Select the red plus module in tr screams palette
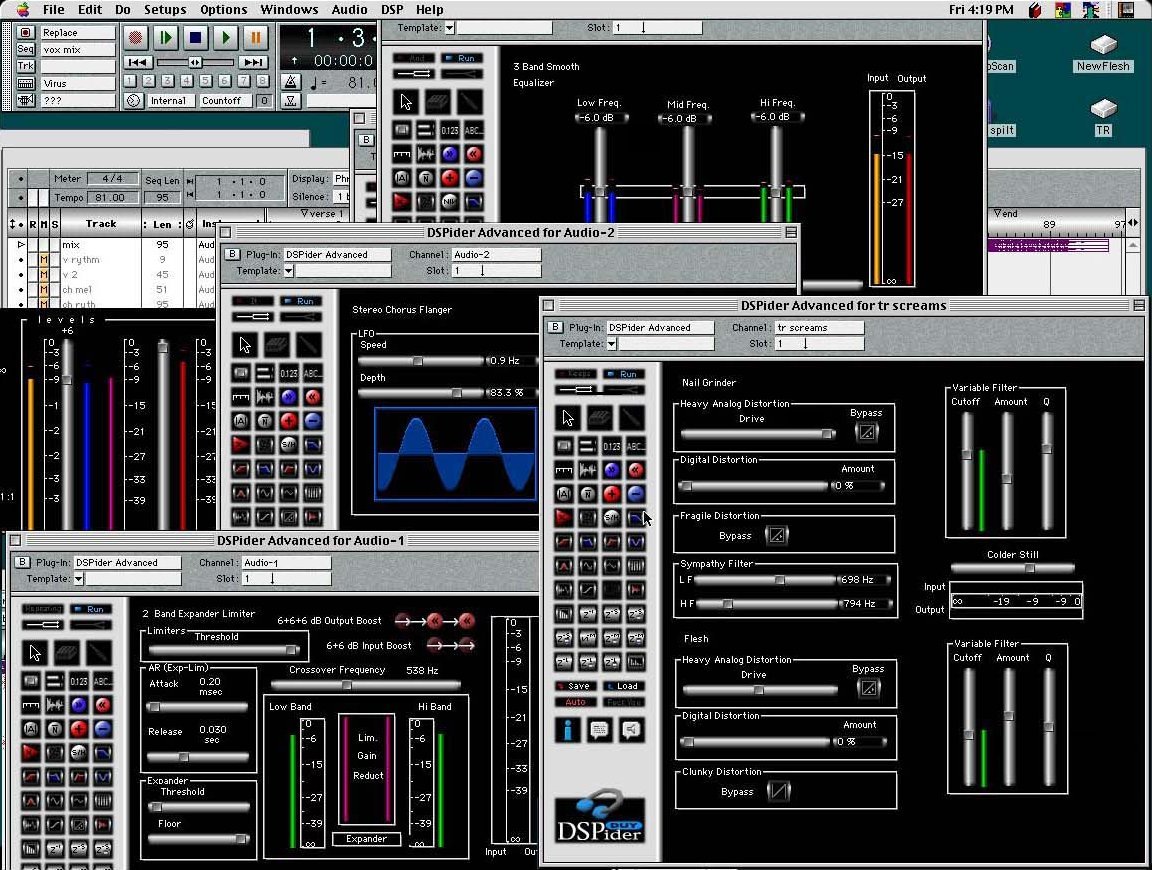 coord(612,493)
